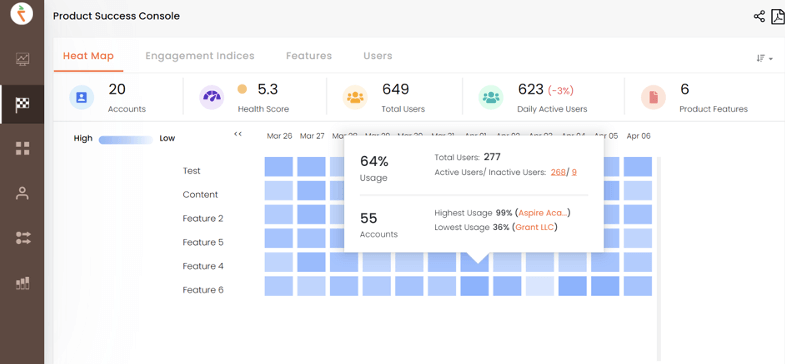Click the Health Score gauge icon
The image size is (785, 364).
click(212, 97)
